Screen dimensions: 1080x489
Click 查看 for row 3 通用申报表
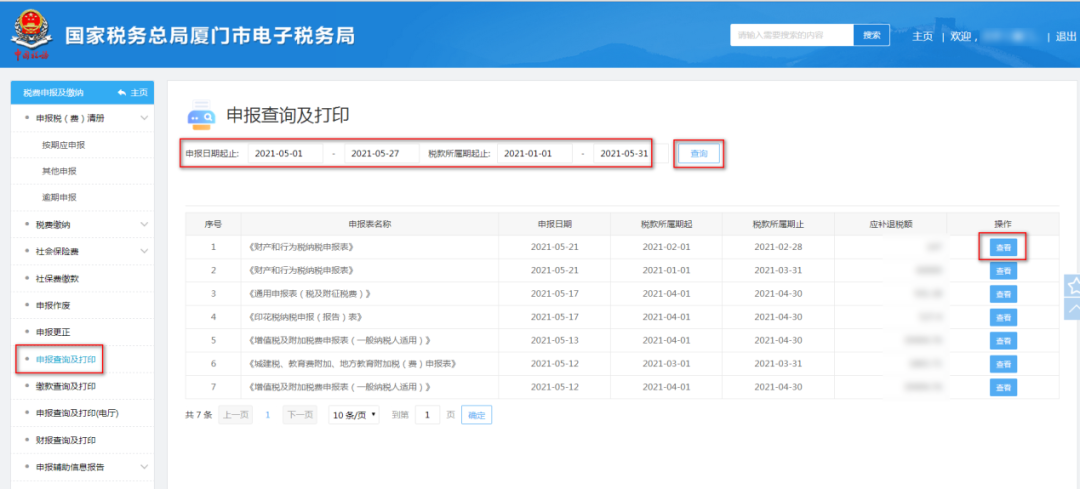point(1003,294)
